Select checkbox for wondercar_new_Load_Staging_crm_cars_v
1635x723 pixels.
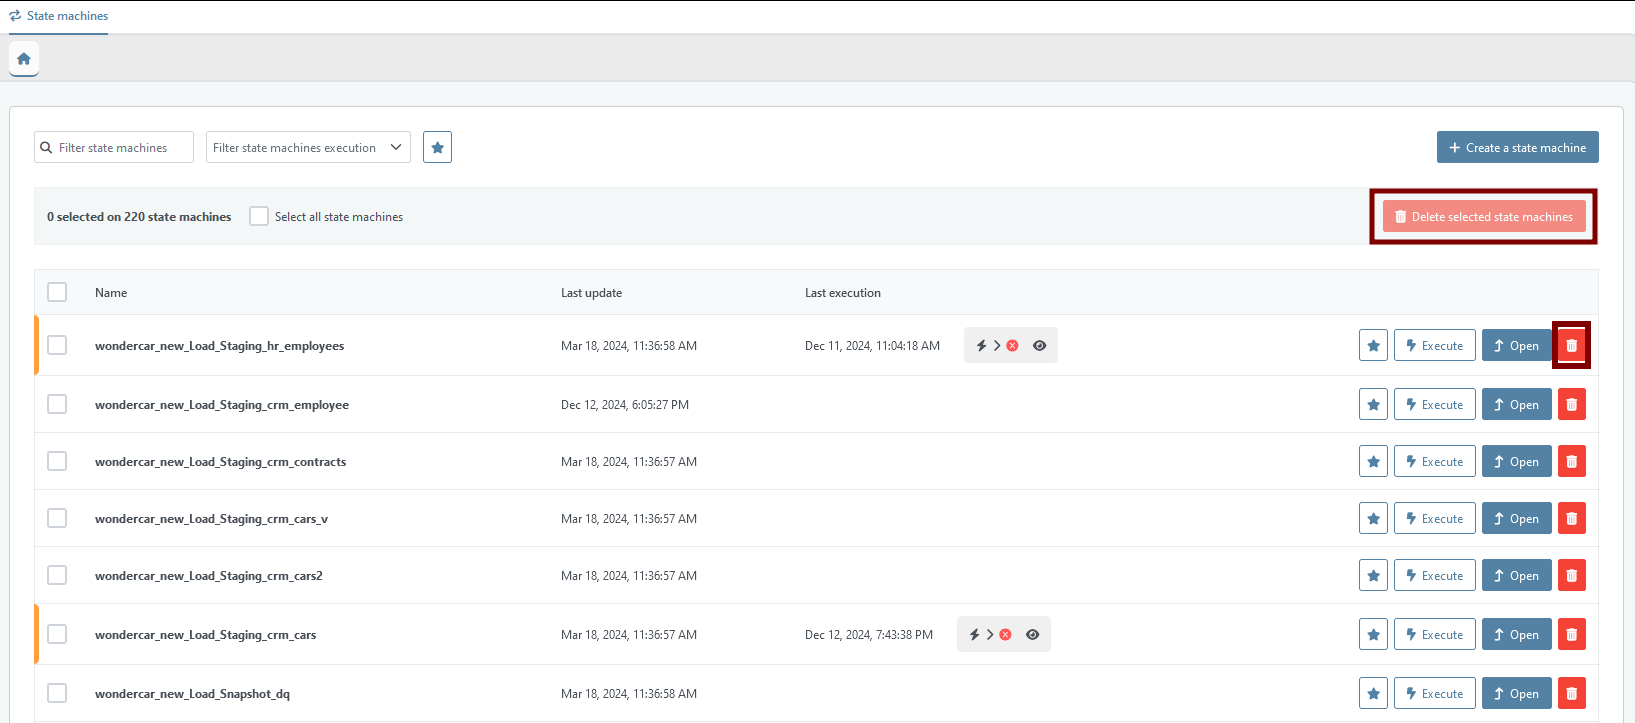(x=57, y=519)
